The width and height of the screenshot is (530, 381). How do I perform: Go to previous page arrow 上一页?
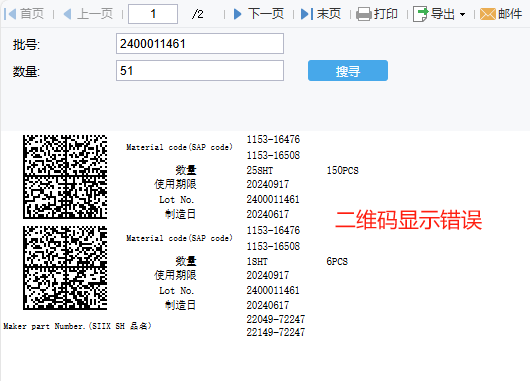(x=67, y=14)
